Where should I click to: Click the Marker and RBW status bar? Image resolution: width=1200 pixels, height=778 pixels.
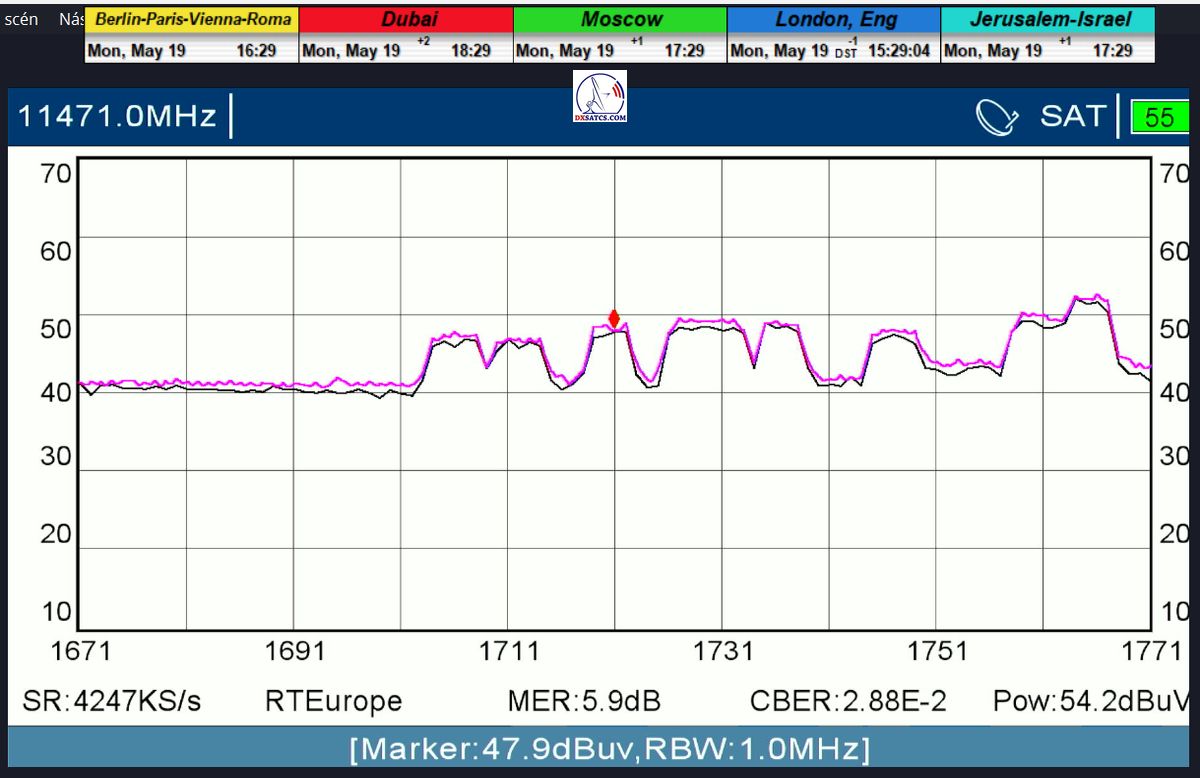pyautogui.click(x=609, y=748)
